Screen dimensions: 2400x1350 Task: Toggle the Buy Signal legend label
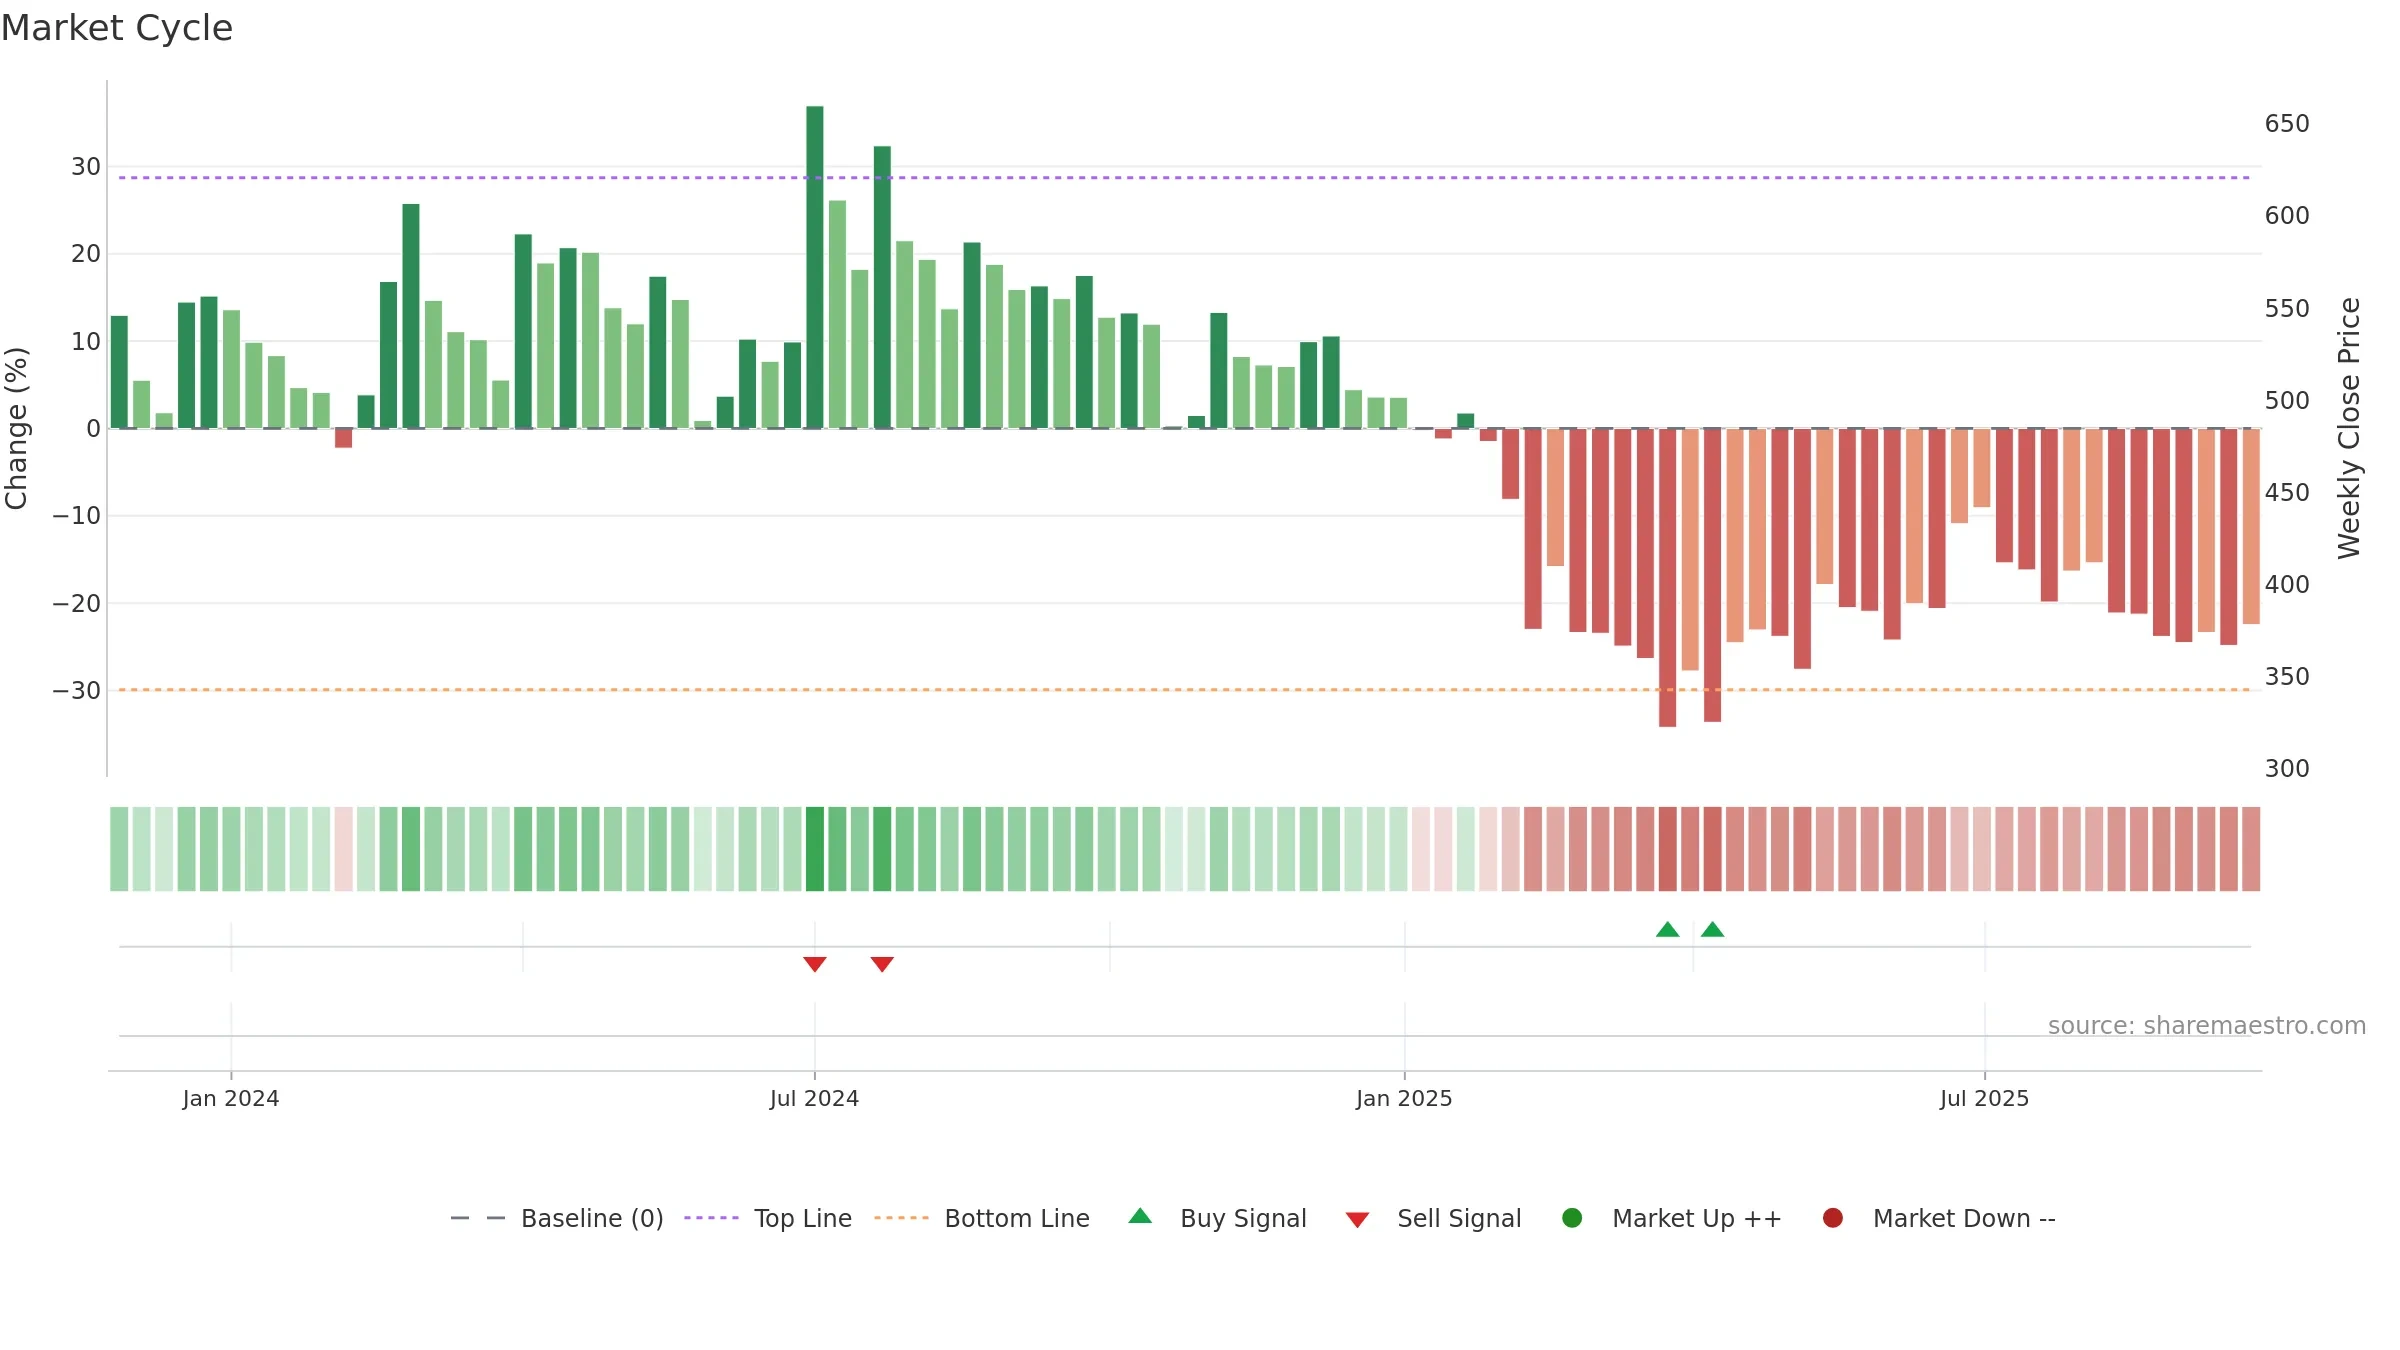1243,1218
